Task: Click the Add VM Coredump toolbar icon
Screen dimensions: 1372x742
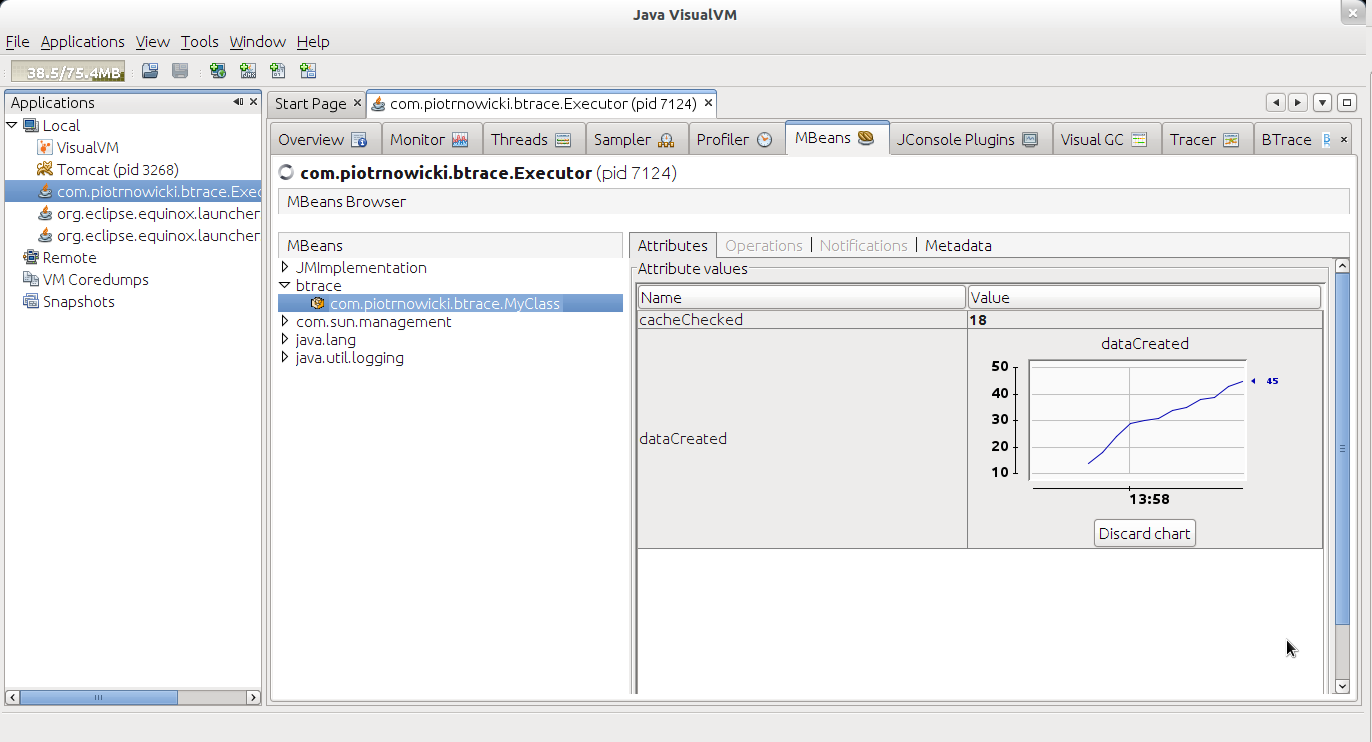Action: (278, 71)
